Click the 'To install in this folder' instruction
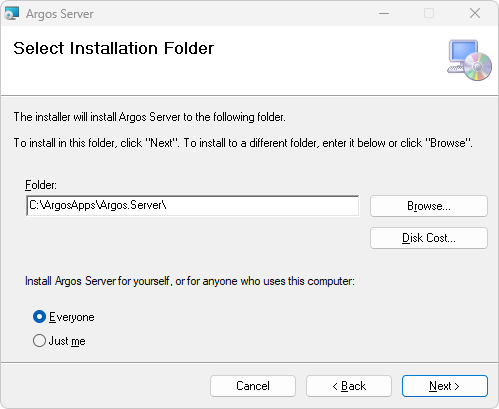 pyautogui.click(x=243, y=143)
